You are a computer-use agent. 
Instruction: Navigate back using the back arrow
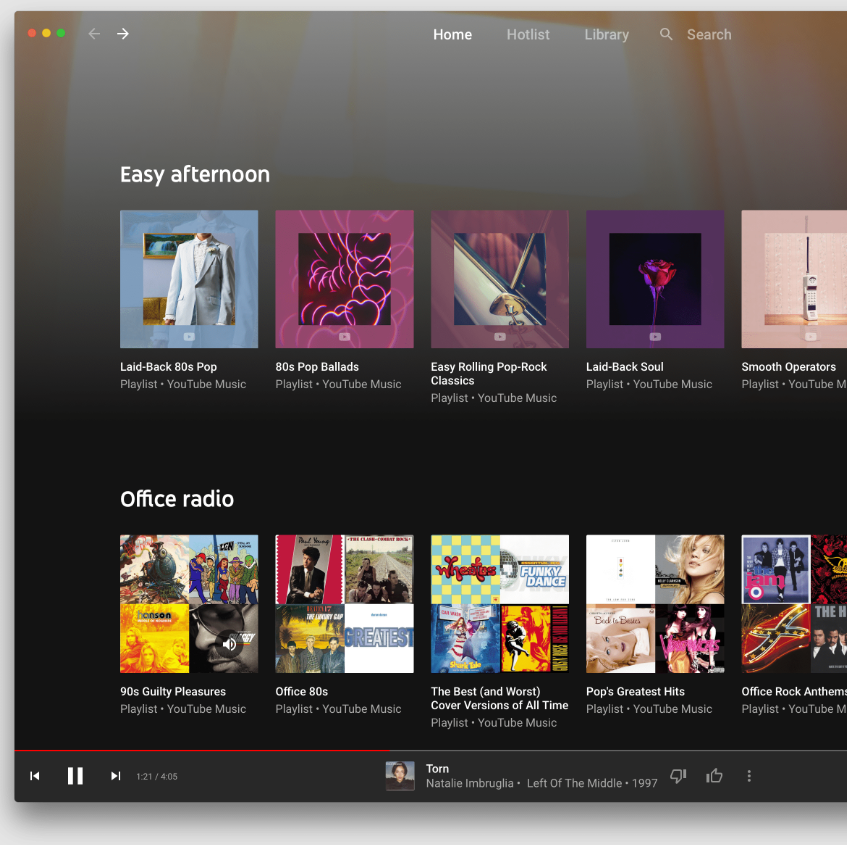pyautogui.click(x=93, y=33)
